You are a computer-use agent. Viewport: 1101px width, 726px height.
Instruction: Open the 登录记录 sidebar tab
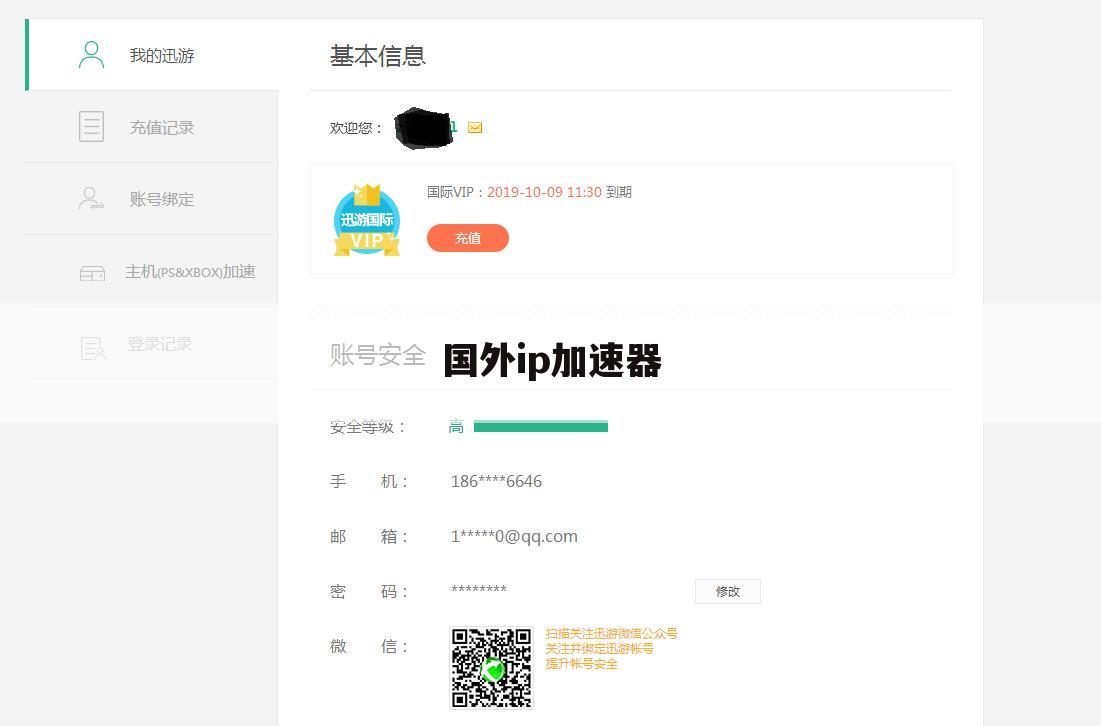click(152, 344)
